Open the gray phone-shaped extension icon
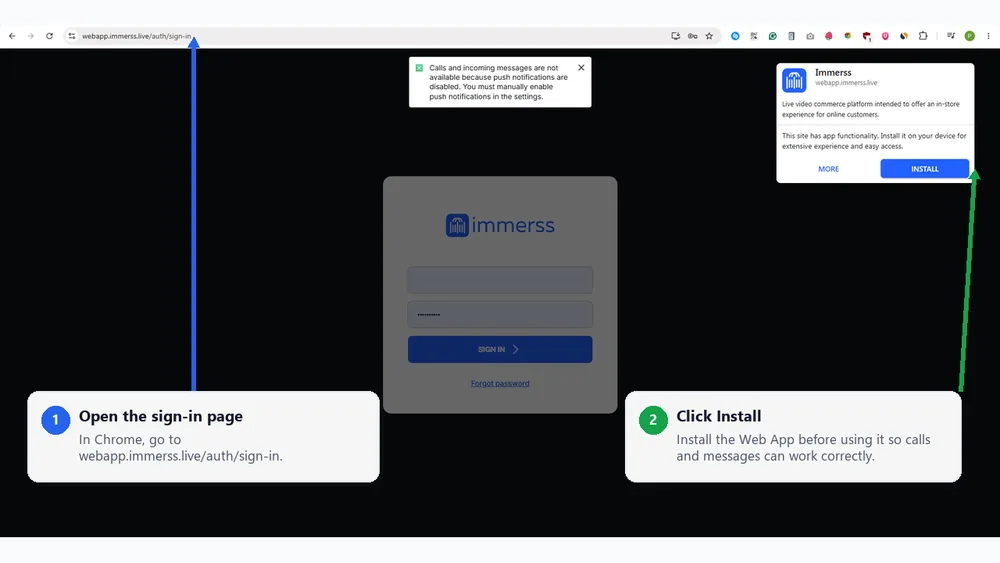1000x563 pixels. point(791,36)
